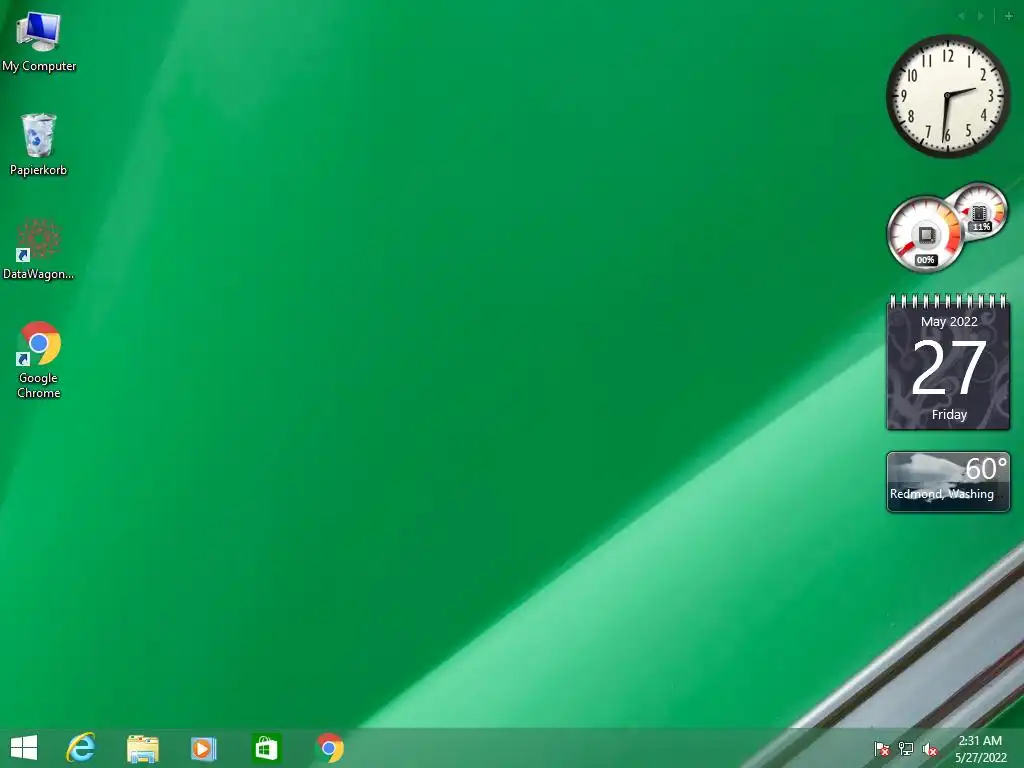Click the sidebar previous page arrow
This screenshot has height=768, width=1024.
point(962,16)
